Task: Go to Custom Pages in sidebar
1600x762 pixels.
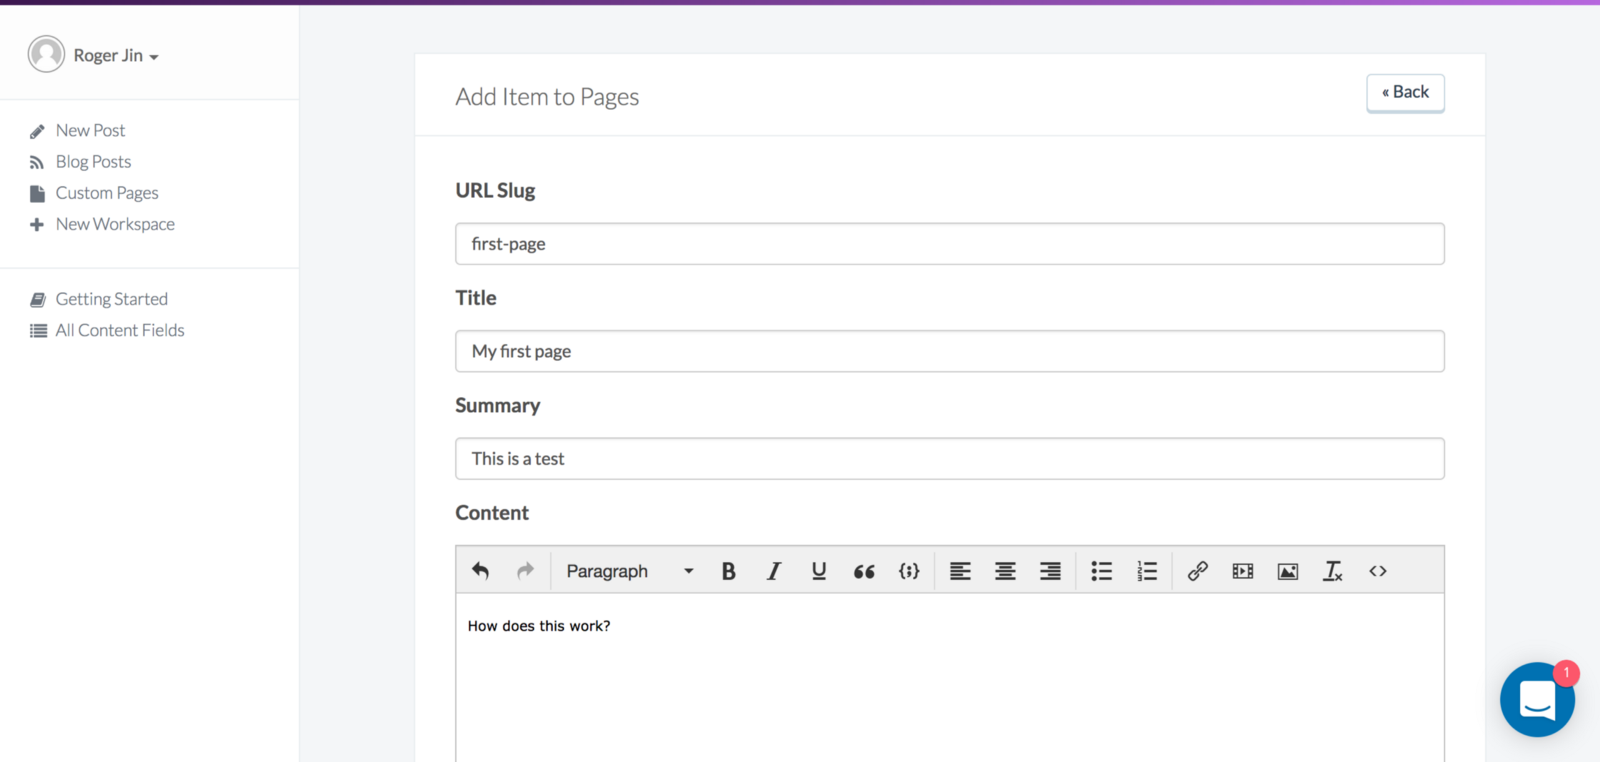Action: pyautogui.click(x=107, y=193)
